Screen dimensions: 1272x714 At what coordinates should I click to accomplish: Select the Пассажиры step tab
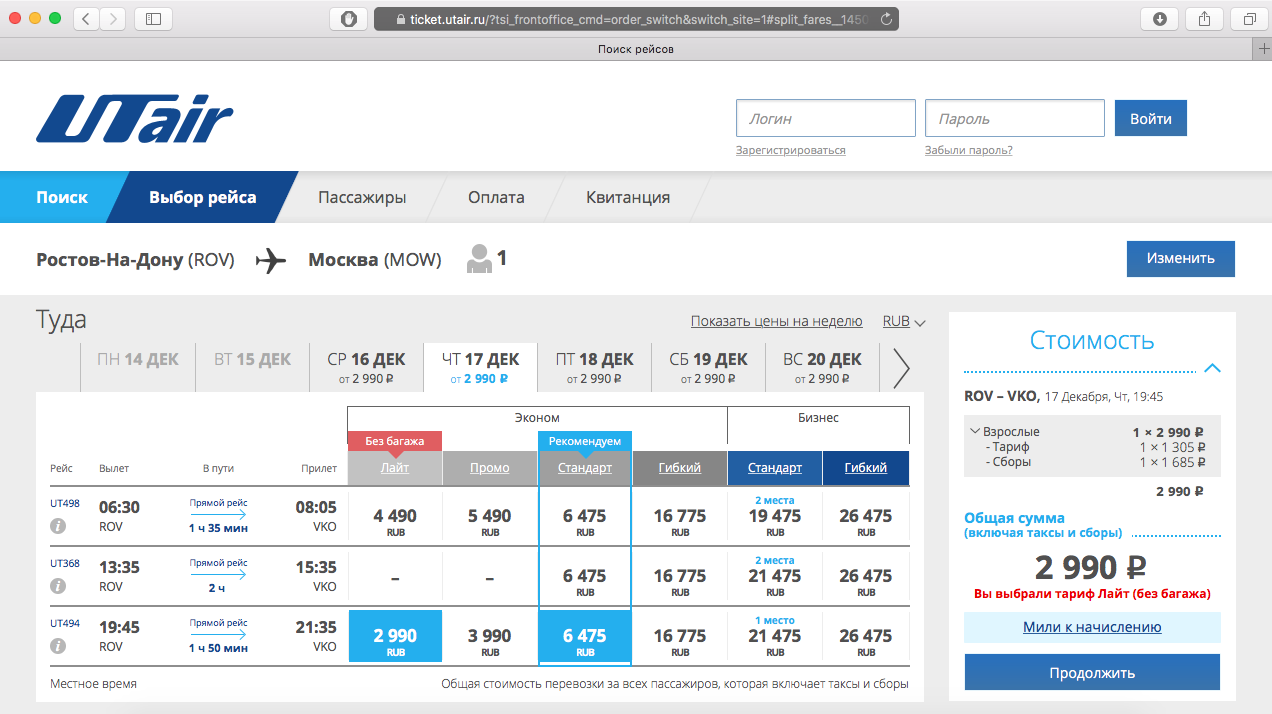[362, 197]
